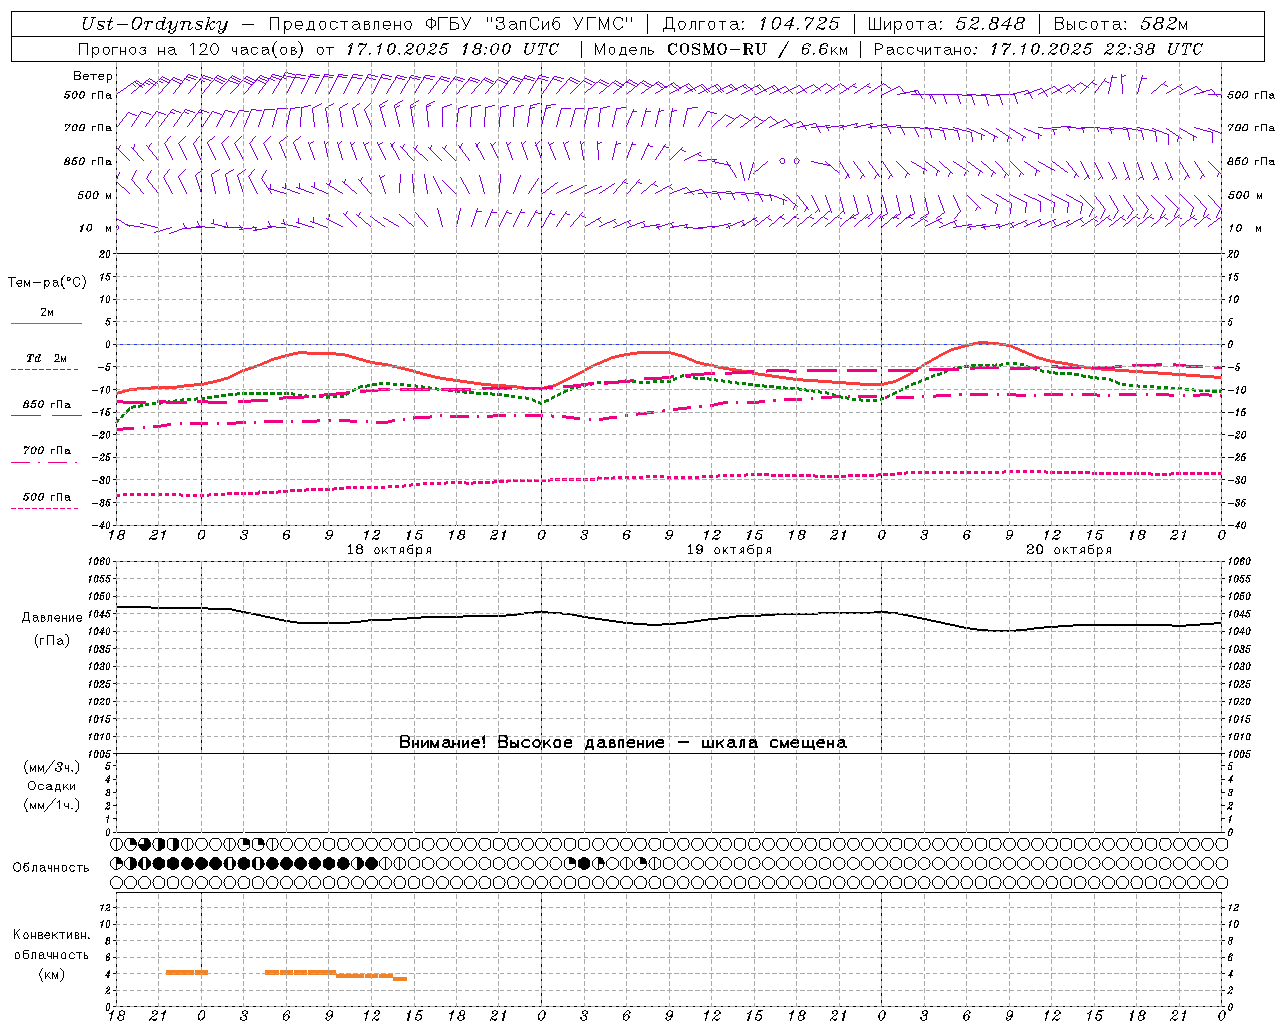Select the Широта: 52.848 field
This screenshot has width=1280, height=1024.
coord(946,24)
